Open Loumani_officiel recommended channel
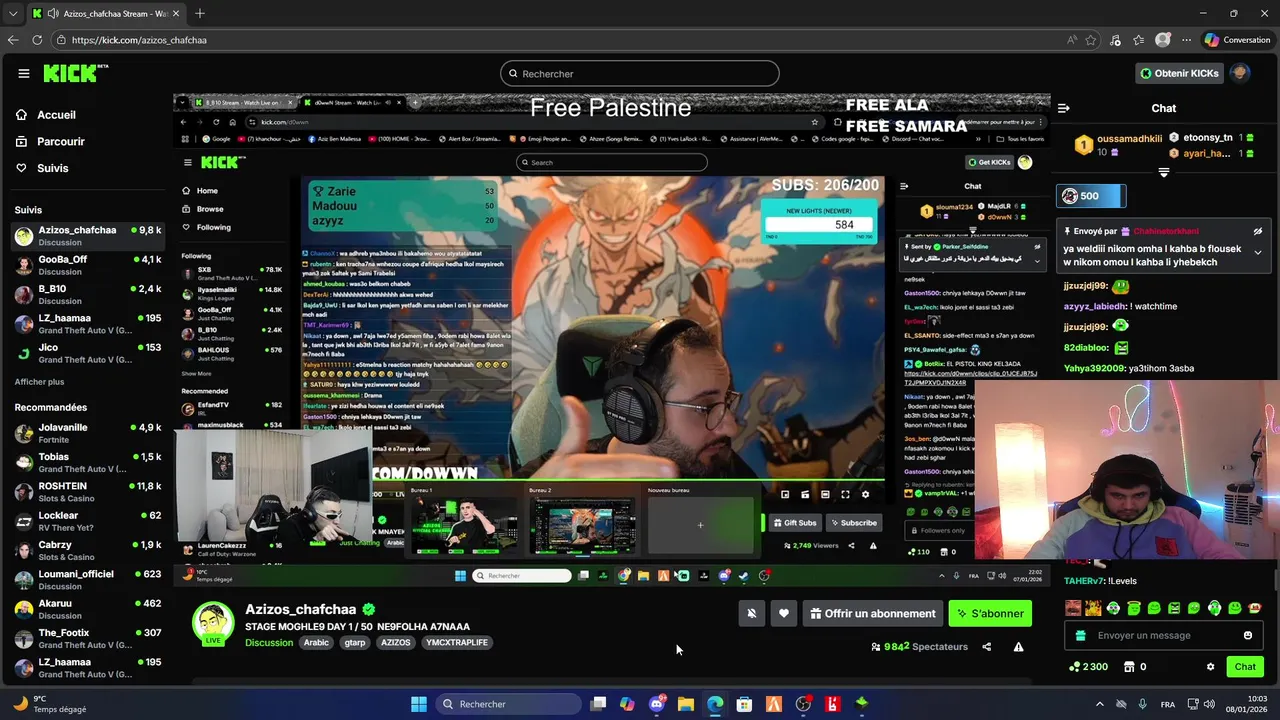 pos(88,580)
